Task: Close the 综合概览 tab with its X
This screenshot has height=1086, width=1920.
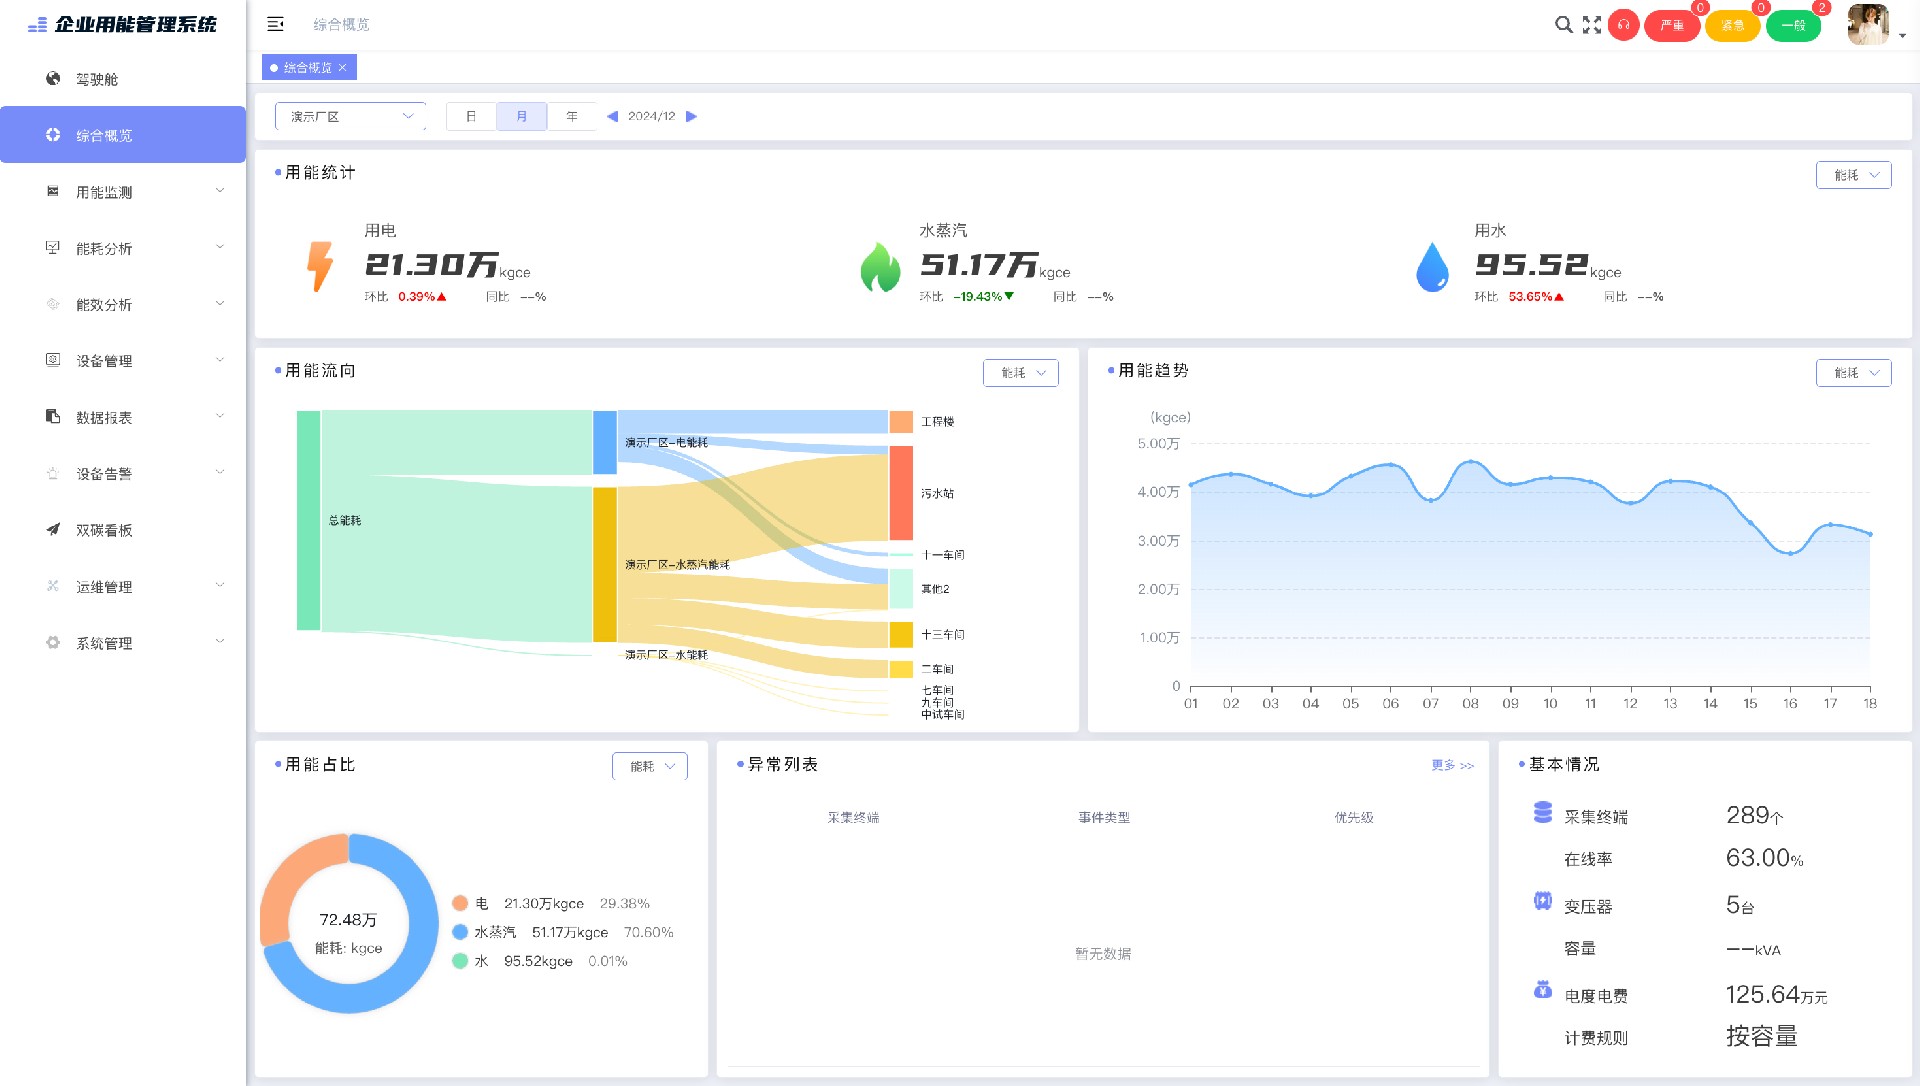Action: 342,68
